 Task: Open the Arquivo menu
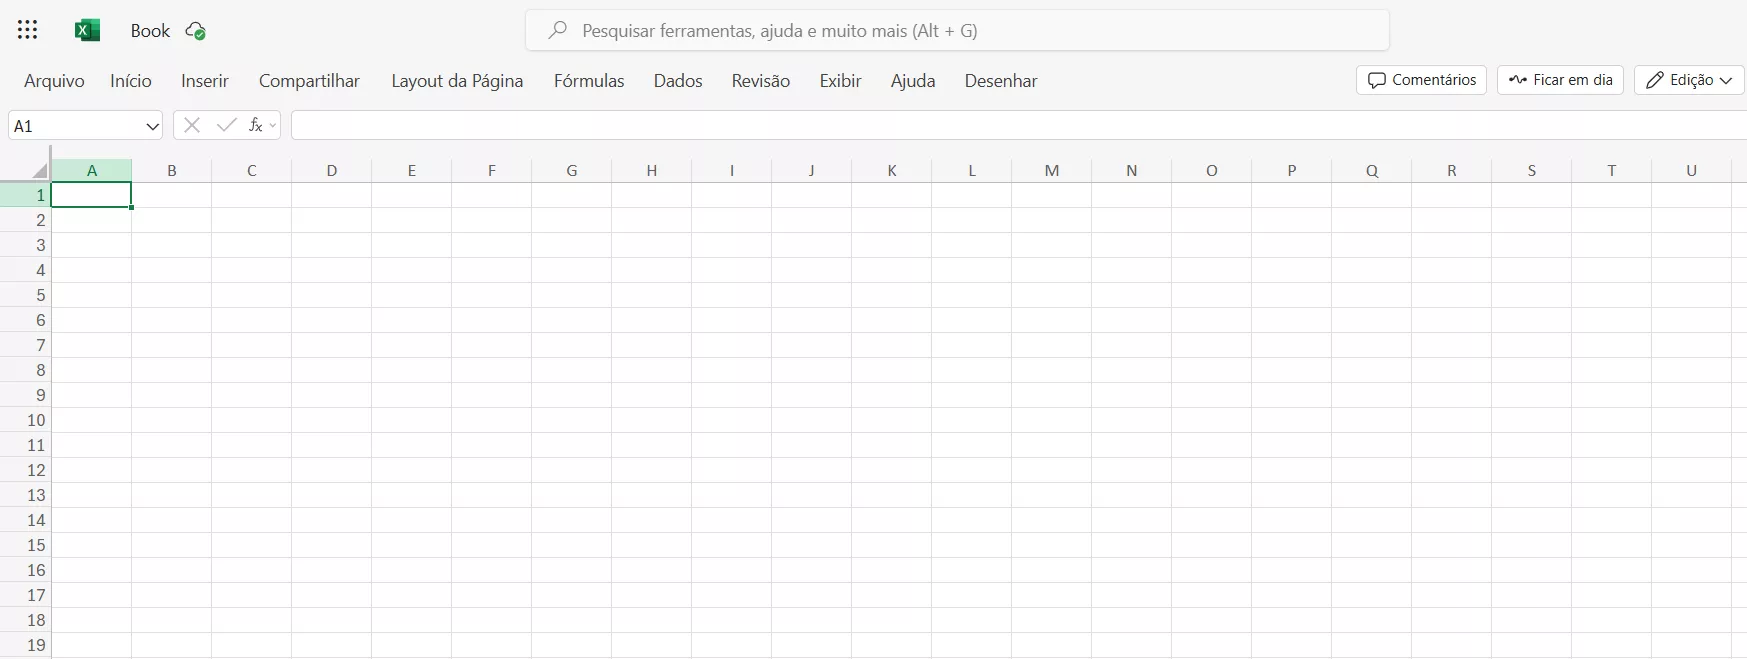tap(54, 81)
